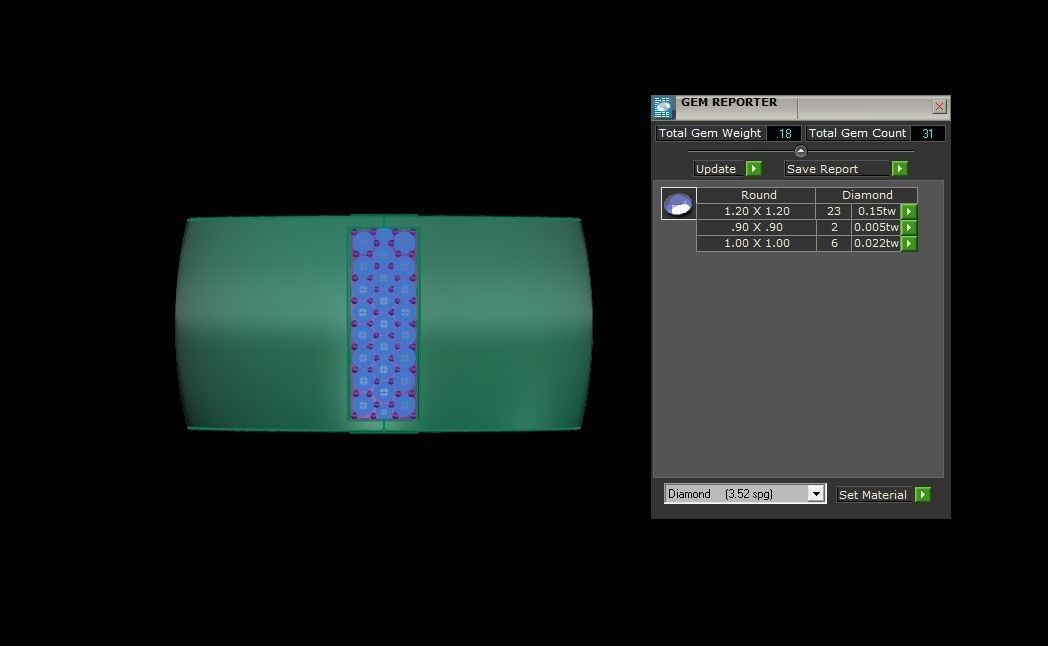
Task: Select the 1.00 X 1.00 size cell
Action: [x=756, y=243]
